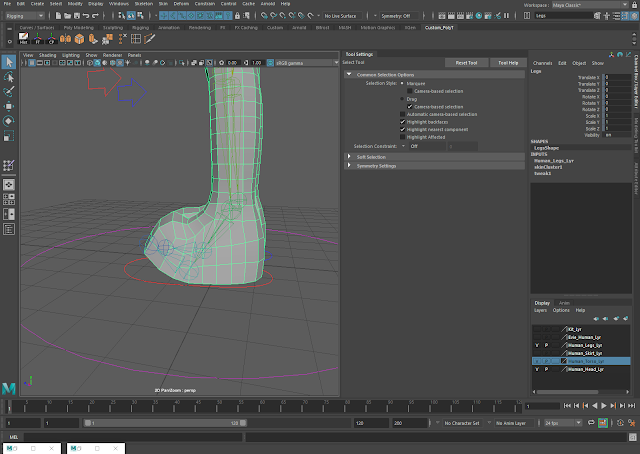Uncheck Highlight backfaces option
The height and width of the screenshot is (454, 640).
click(x=403, y=122)
